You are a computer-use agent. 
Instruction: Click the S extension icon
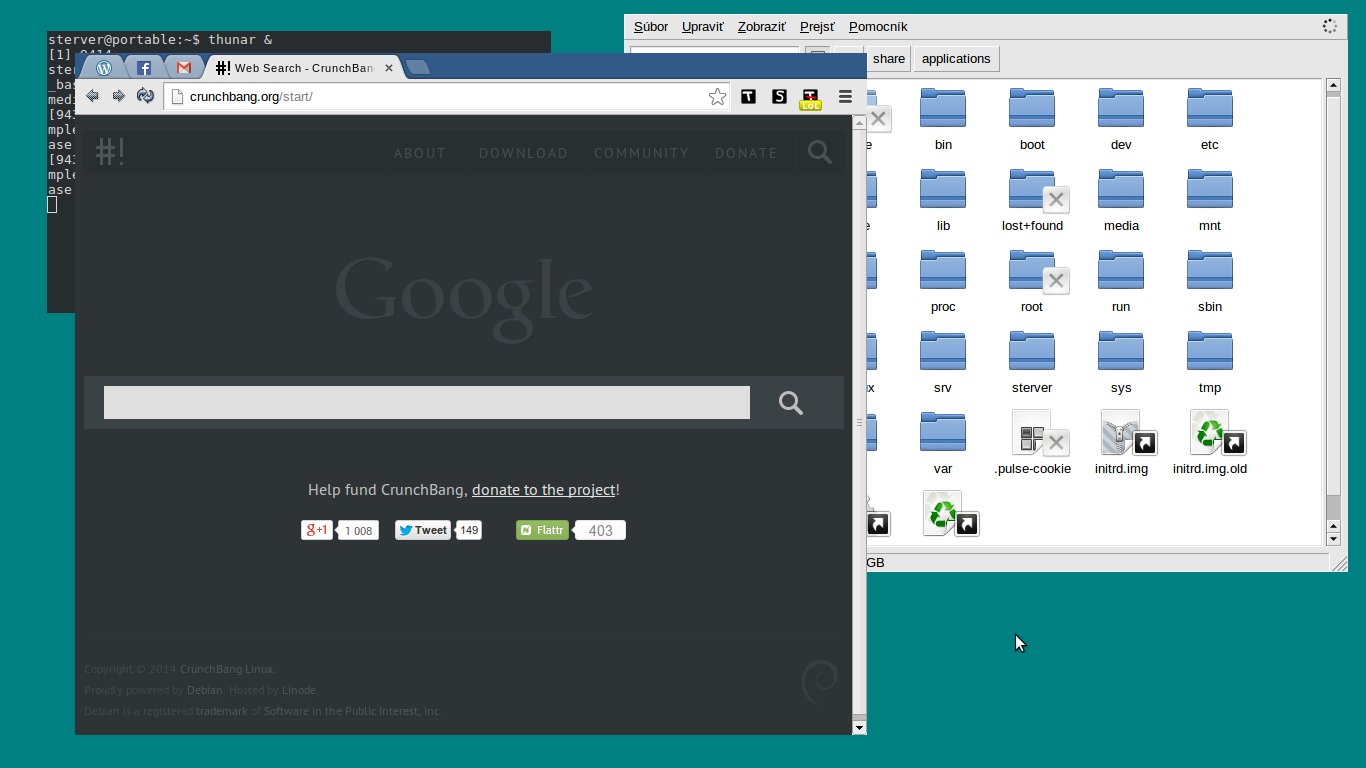779,96
